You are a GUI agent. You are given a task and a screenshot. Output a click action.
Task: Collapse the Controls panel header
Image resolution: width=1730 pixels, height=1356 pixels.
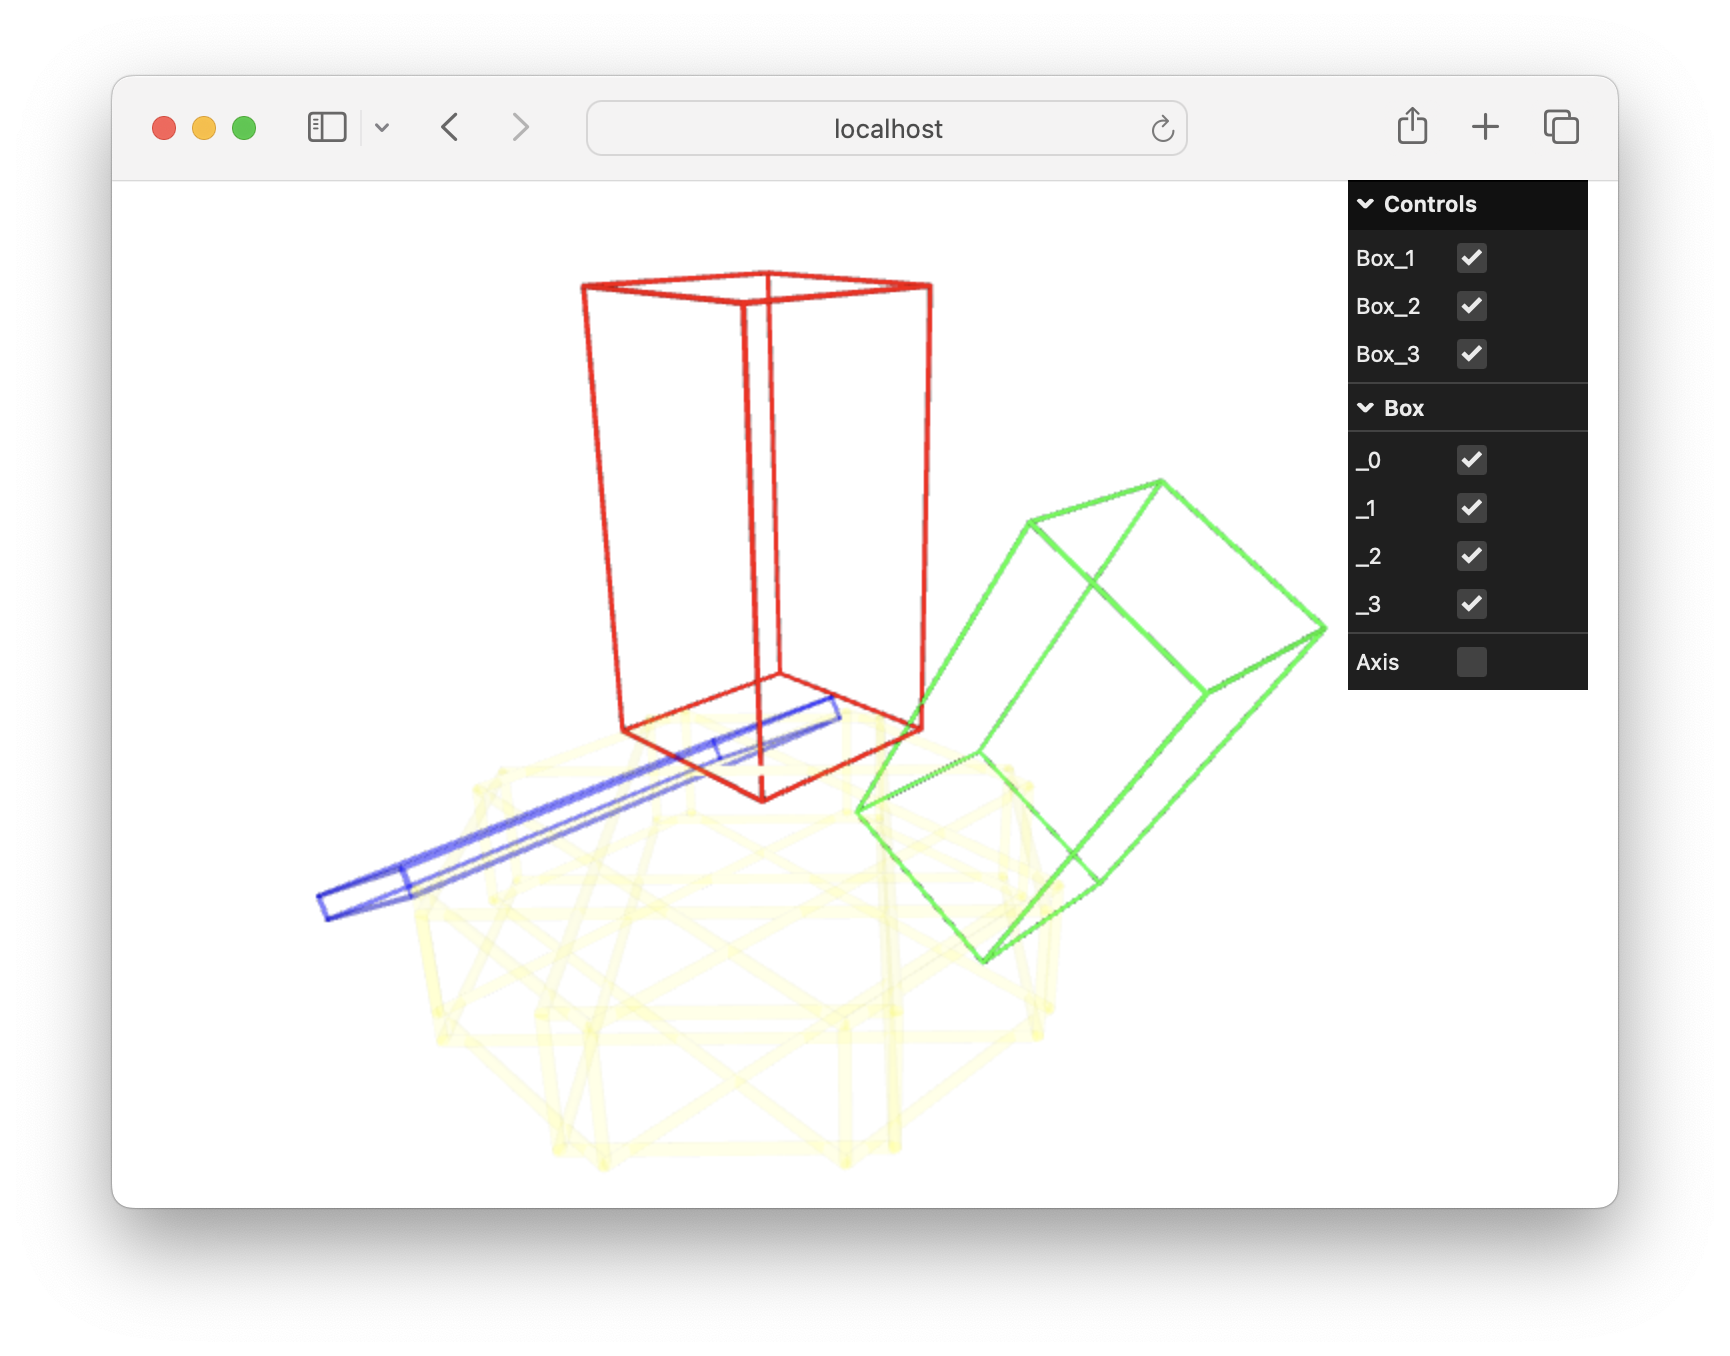[x=1468, y=204]
